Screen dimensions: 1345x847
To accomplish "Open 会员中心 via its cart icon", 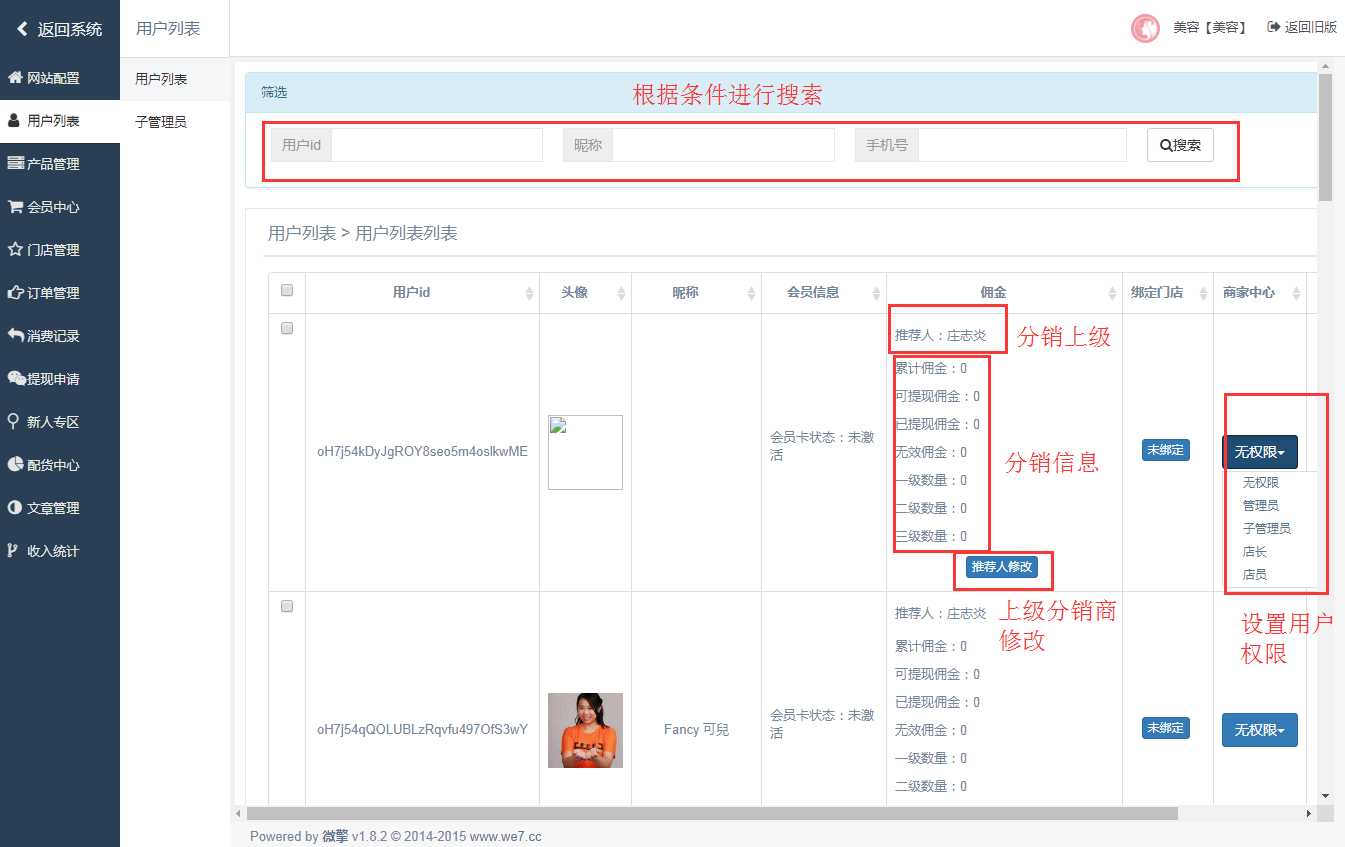I will coord(15,207).
